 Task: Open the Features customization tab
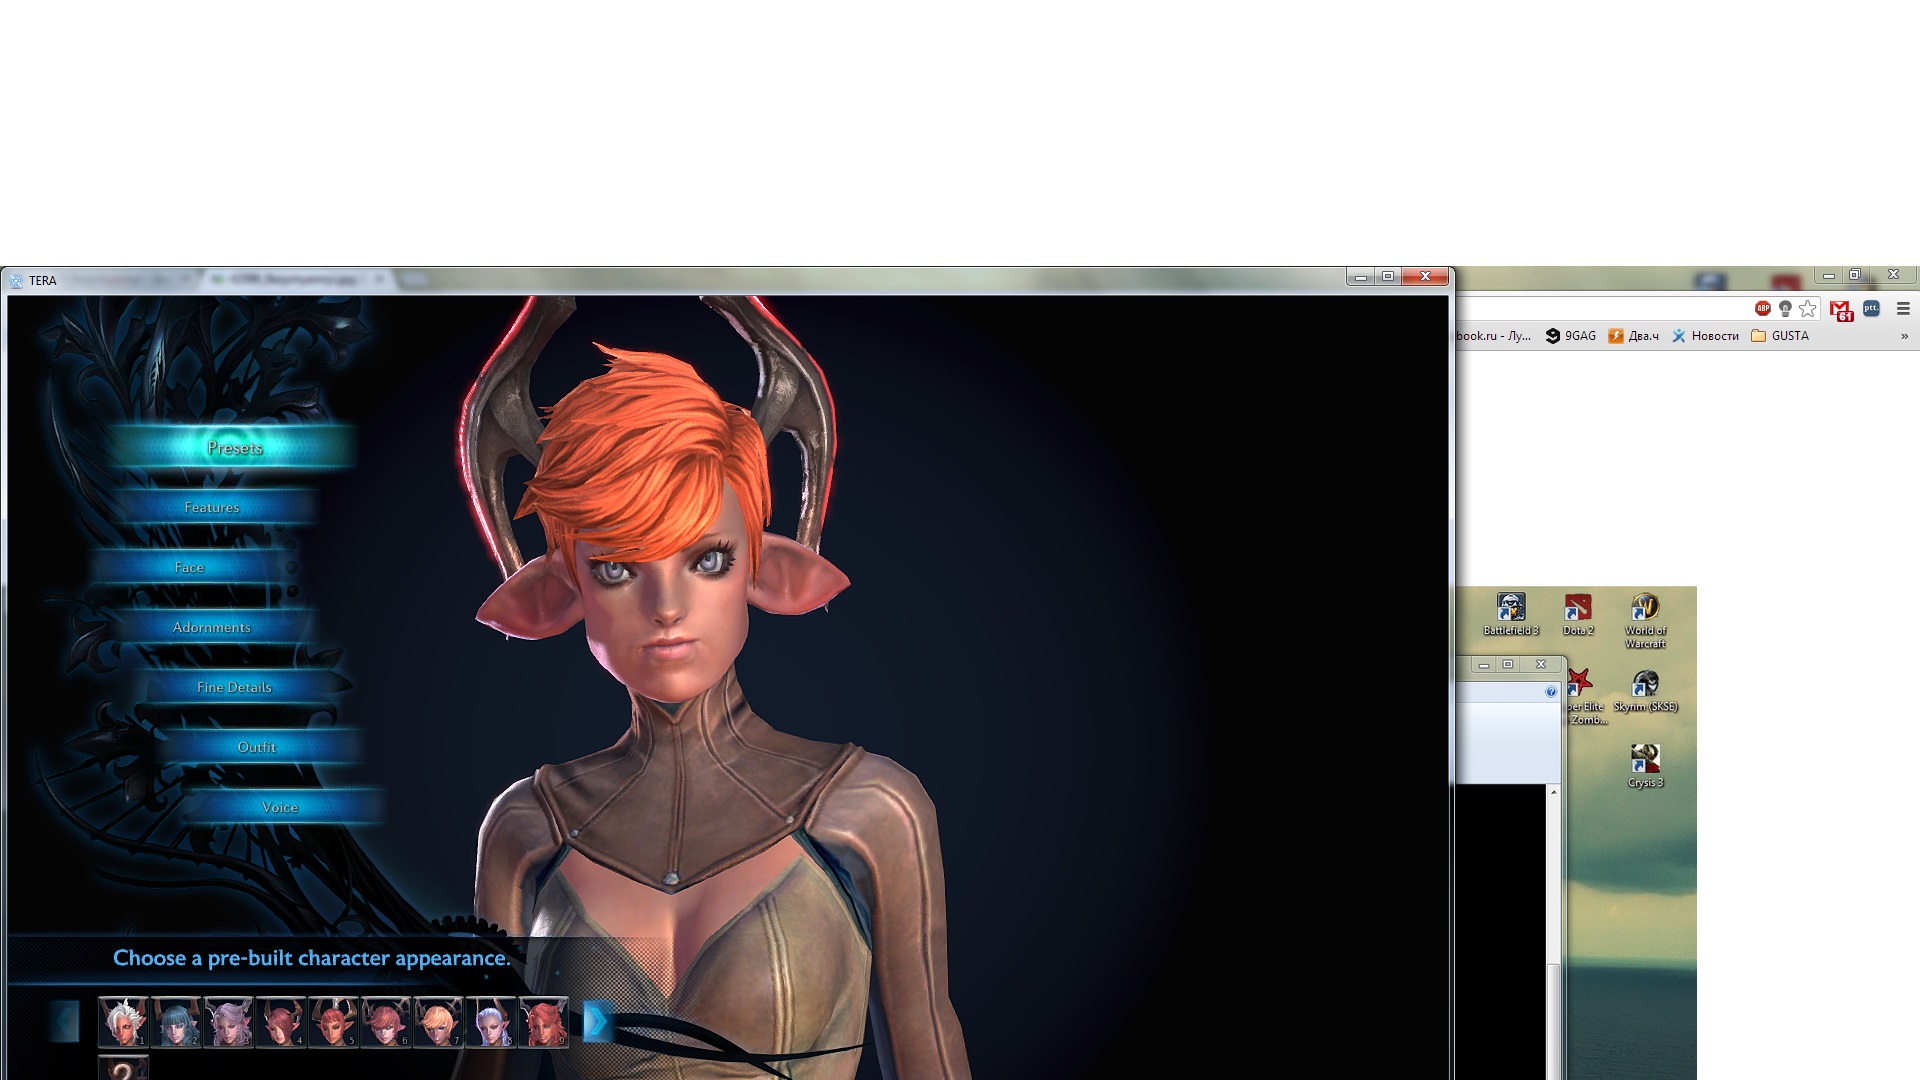(x=212, y=507)
